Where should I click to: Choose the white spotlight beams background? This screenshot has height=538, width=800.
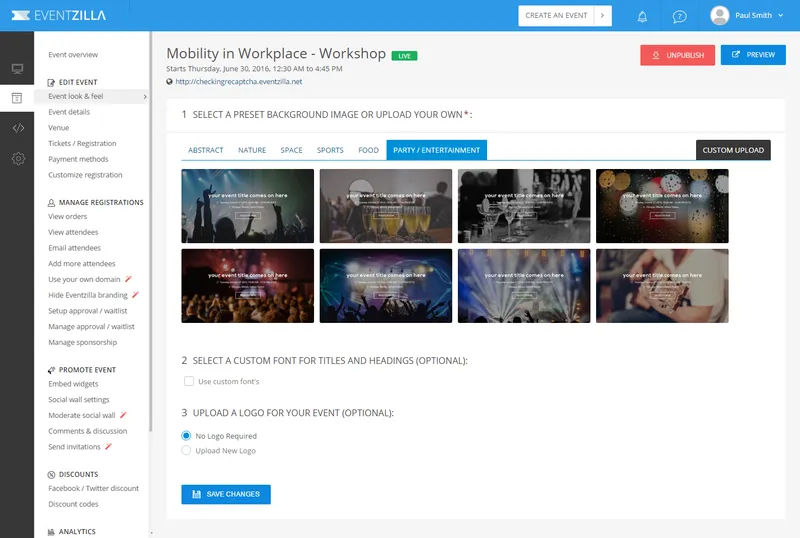(x=524, y=286)
